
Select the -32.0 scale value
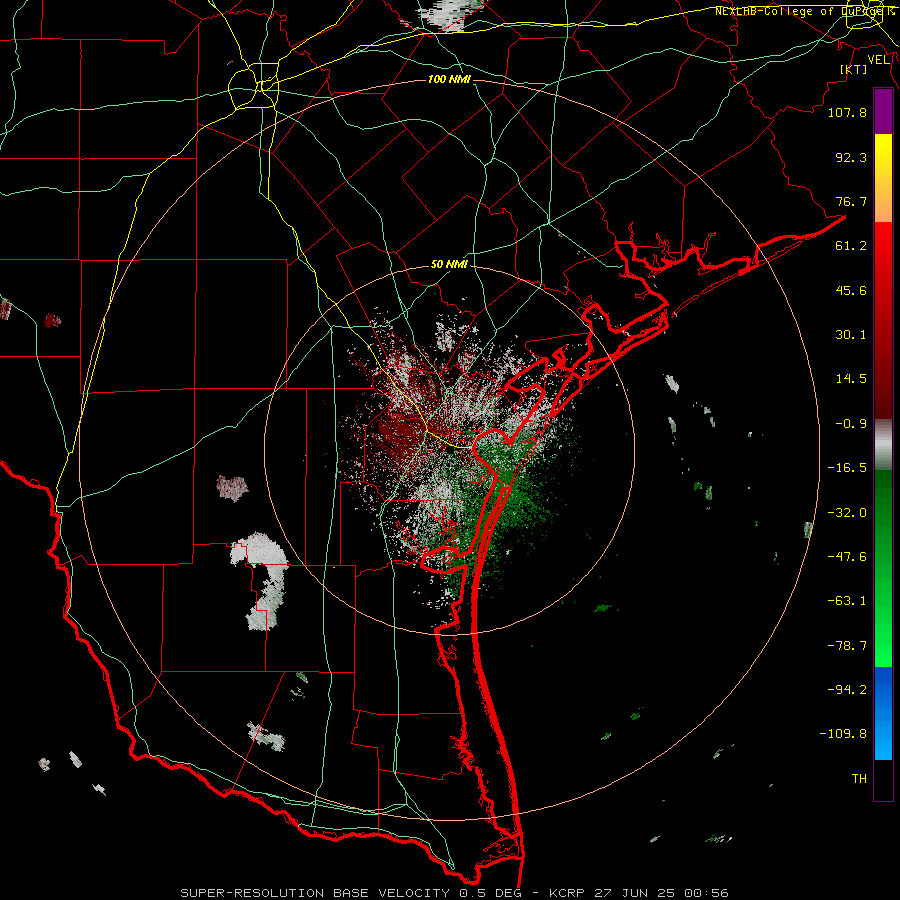(847, 513)
